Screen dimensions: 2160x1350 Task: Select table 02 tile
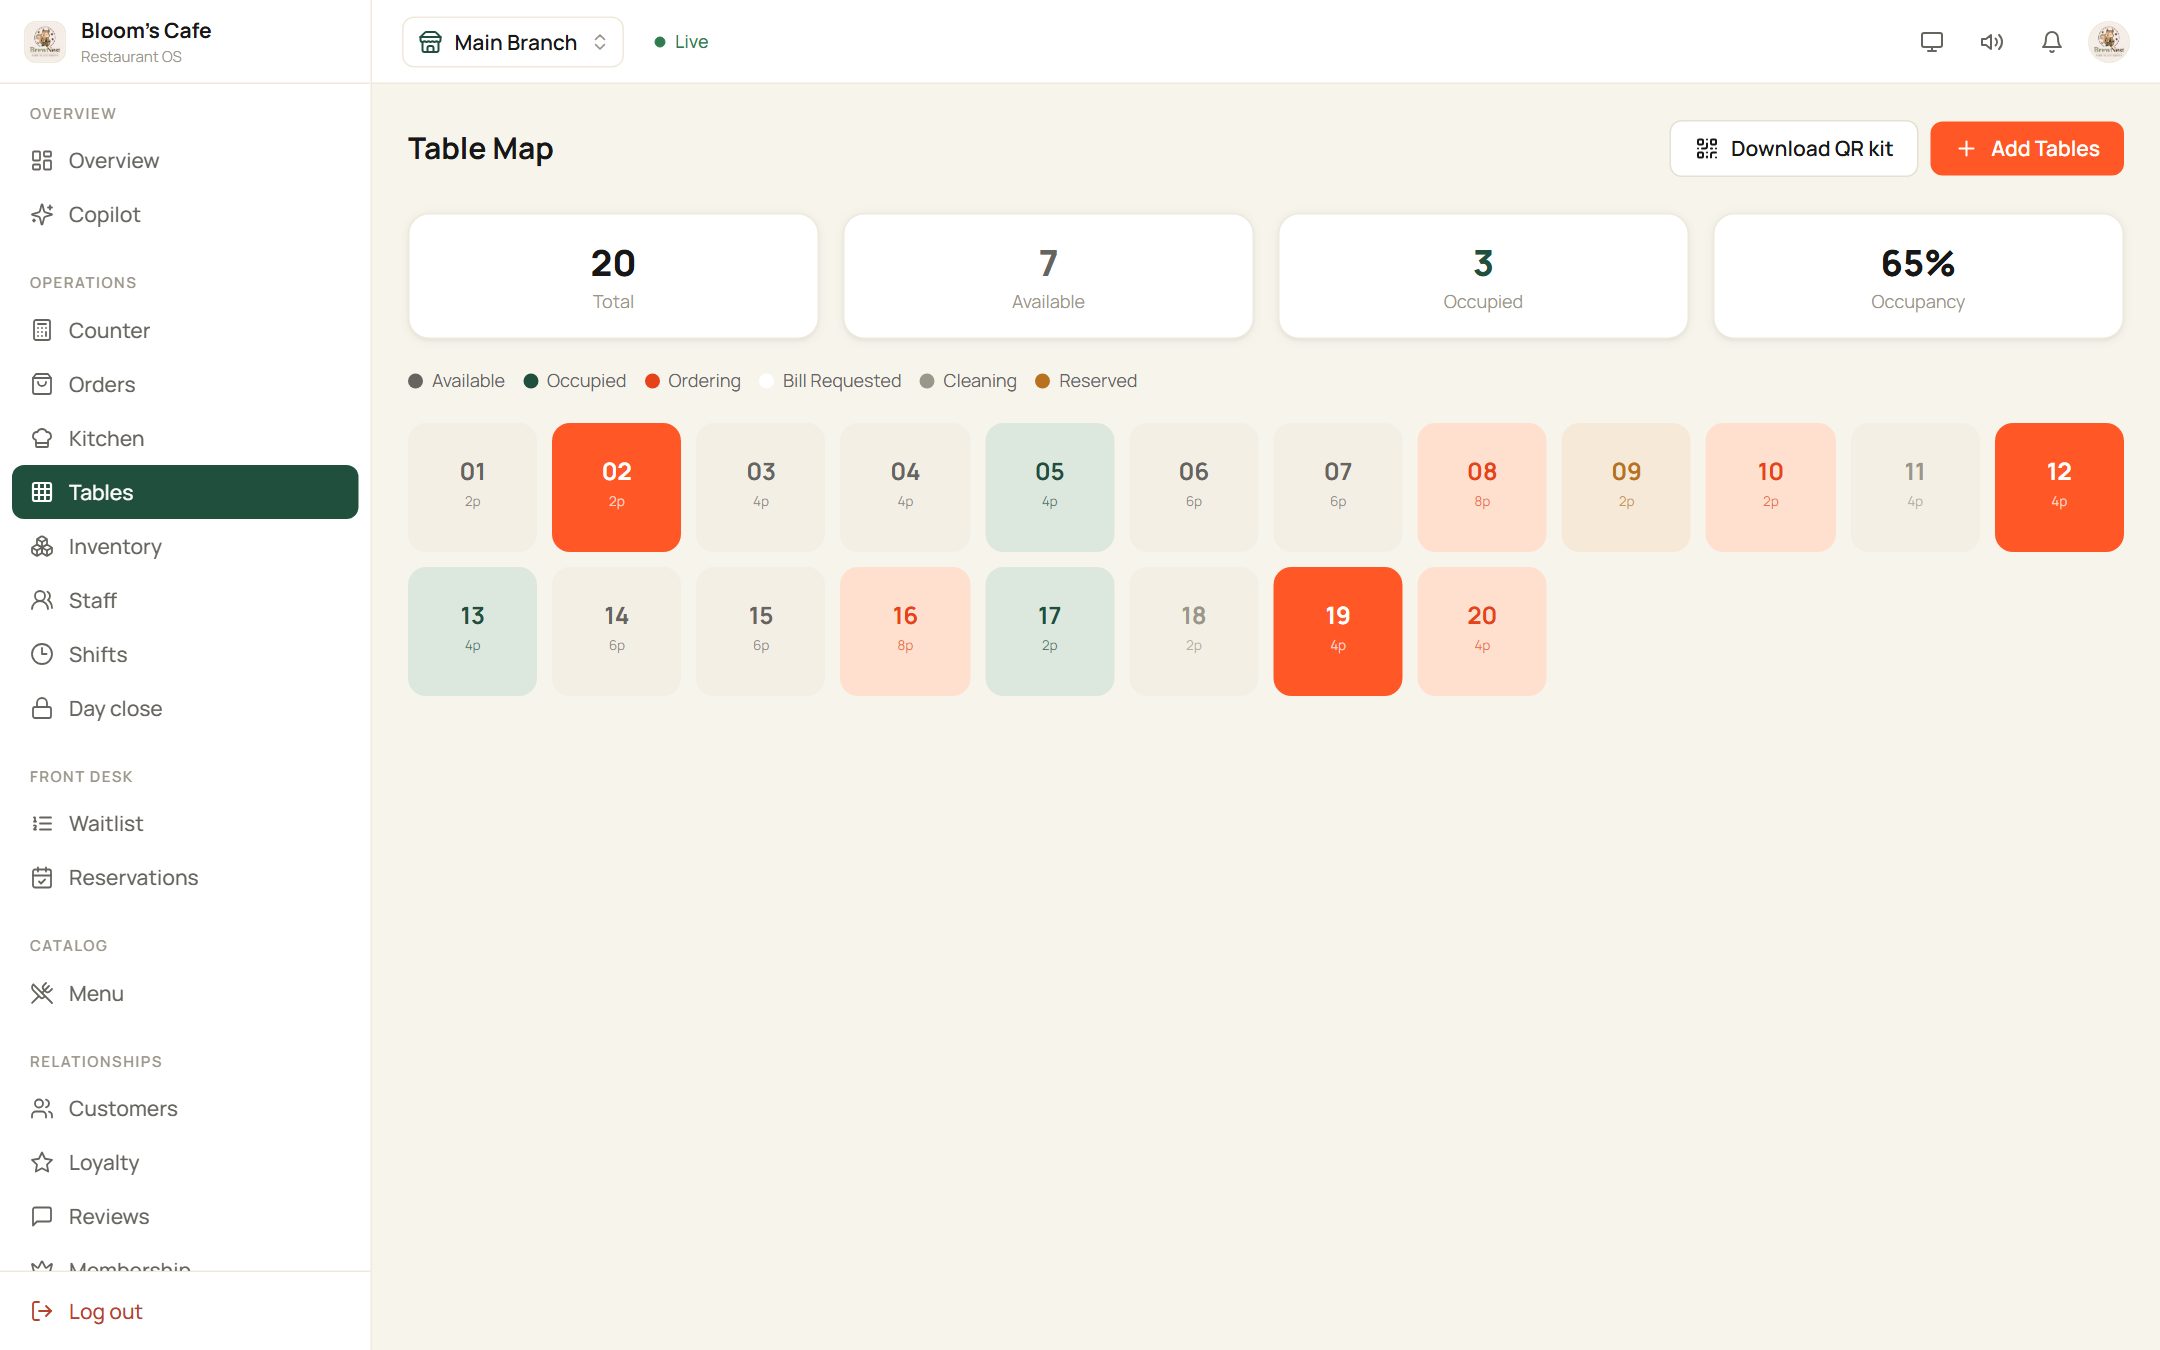[x=616, y=487]
